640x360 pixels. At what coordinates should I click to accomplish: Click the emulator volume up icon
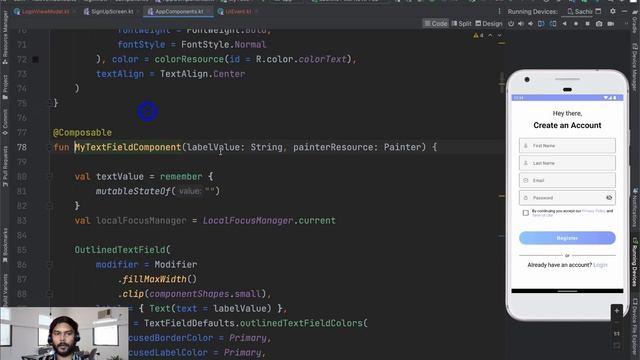tap(521, 24)
